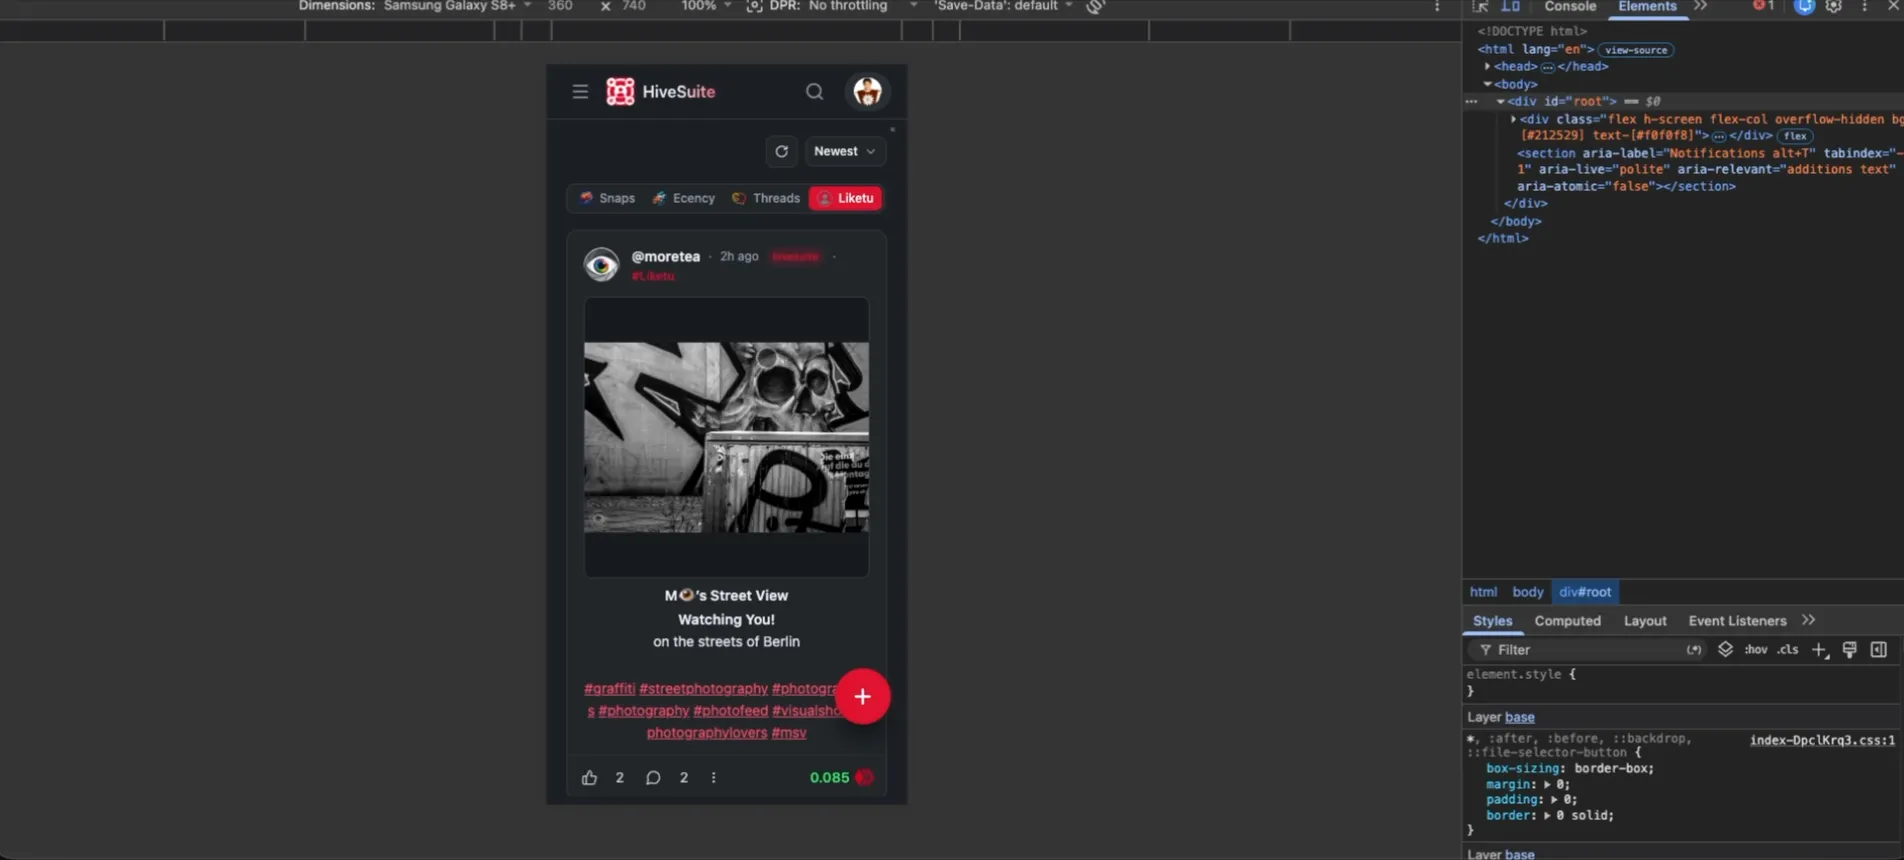Open DevTools settings gear
The image size is (1904, 860).
pyautogui.click(x=1834, y=6)
